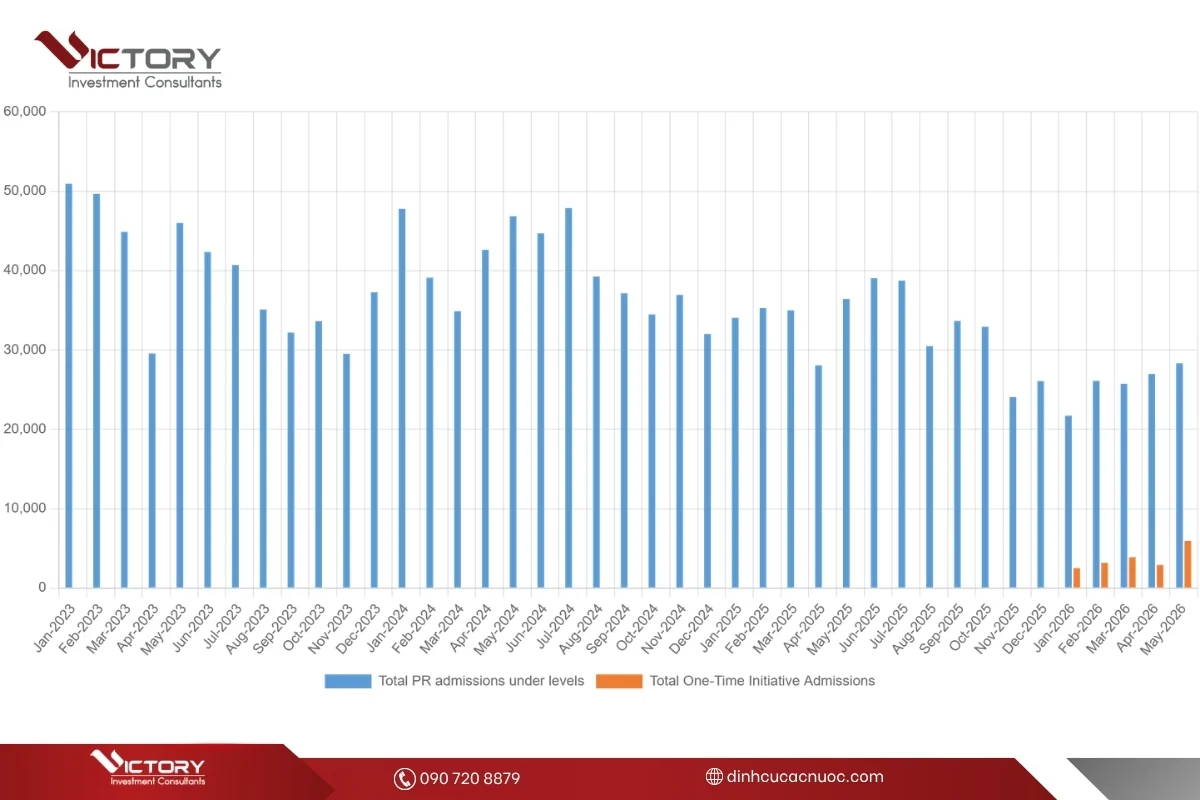Select the Nov-2025 blue bar
Viewport: 1200px width, 800px height.
tap(1013, 493)
